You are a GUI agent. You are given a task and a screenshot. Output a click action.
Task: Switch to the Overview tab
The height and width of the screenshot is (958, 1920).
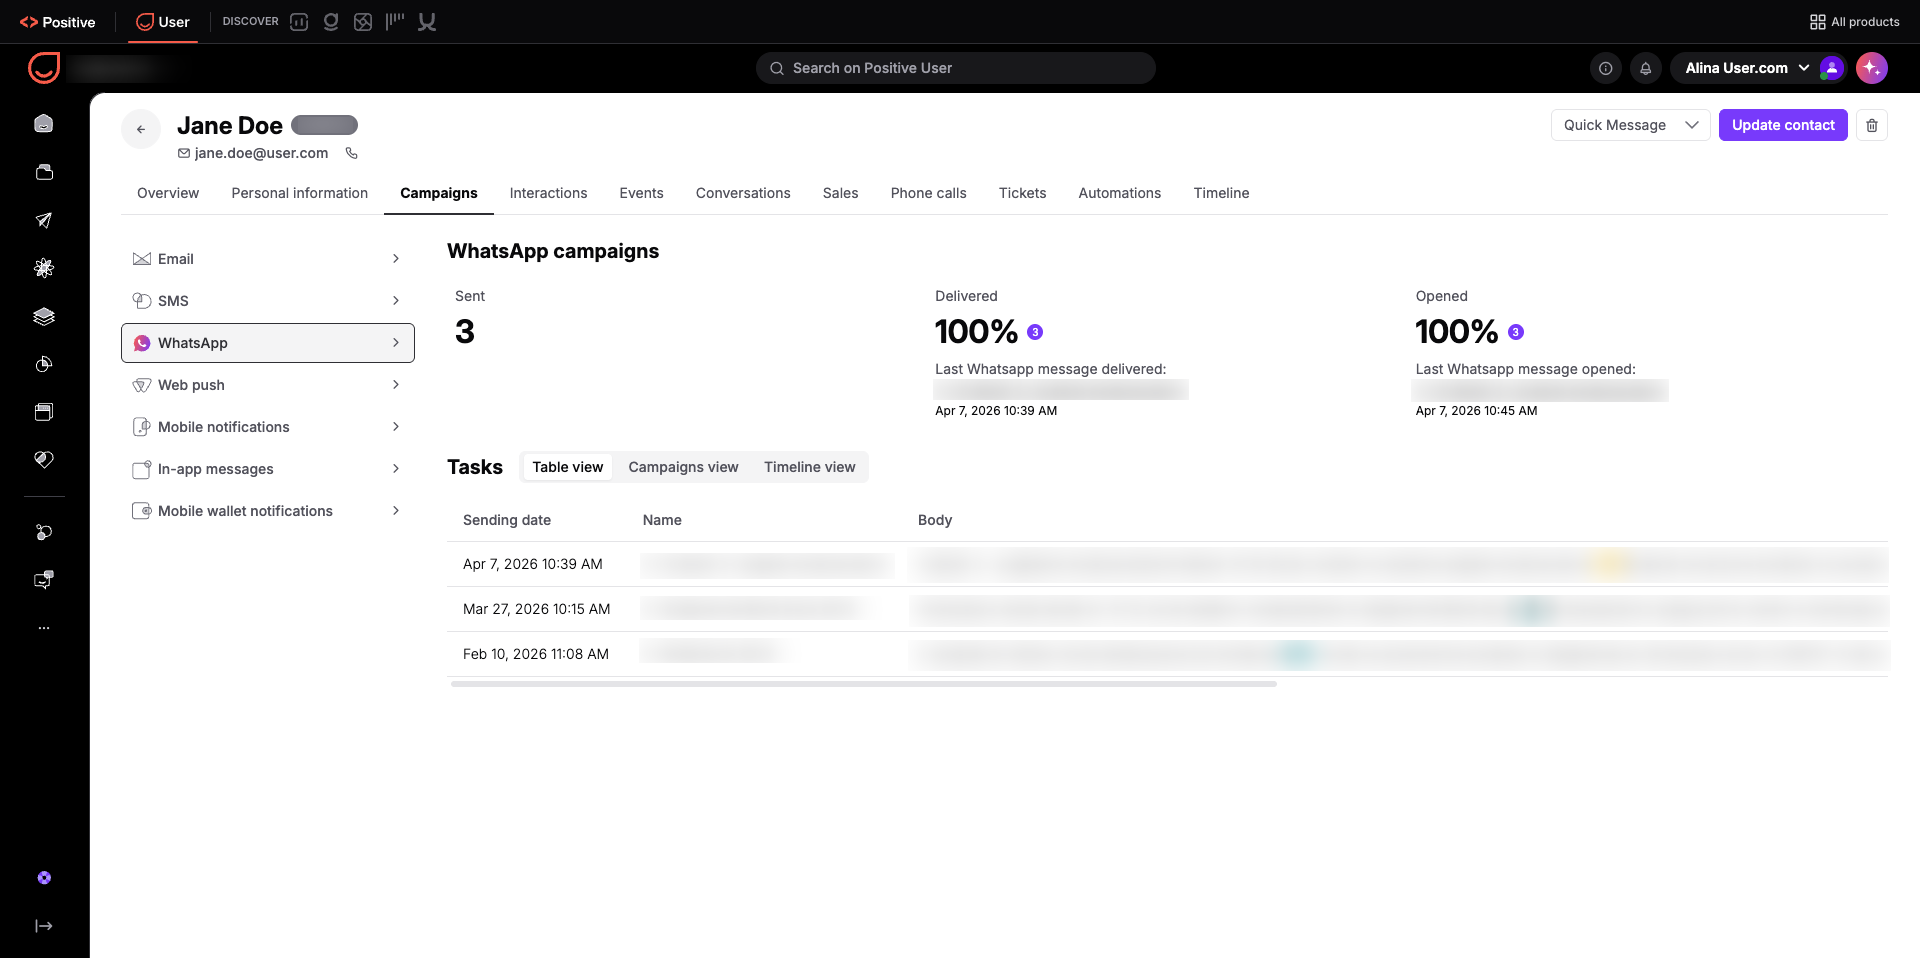click(168, 193)
